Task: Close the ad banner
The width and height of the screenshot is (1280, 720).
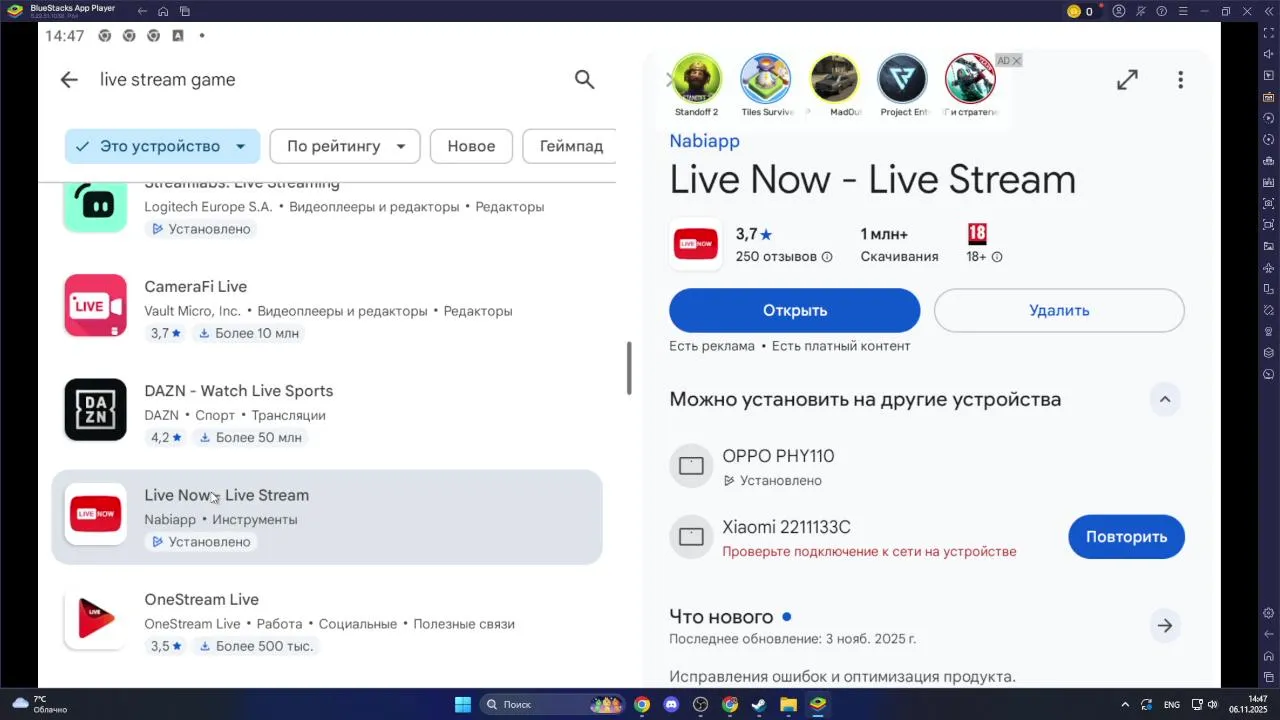Action: pos(1017,61)
